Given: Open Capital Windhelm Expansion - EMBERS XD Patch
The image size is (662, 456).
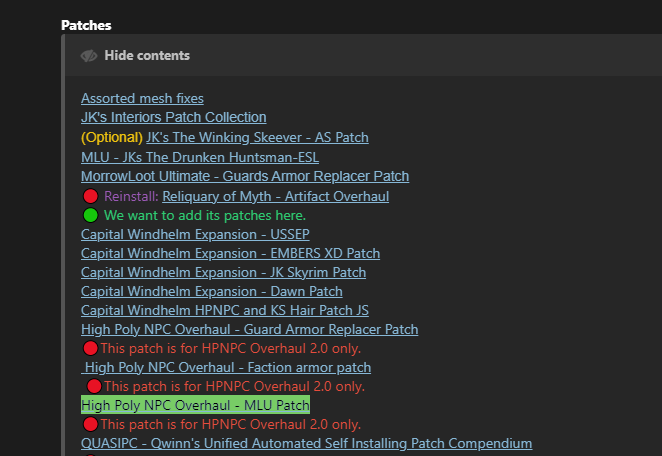Looking at the screenshot, I should click(x=231, y=253).
